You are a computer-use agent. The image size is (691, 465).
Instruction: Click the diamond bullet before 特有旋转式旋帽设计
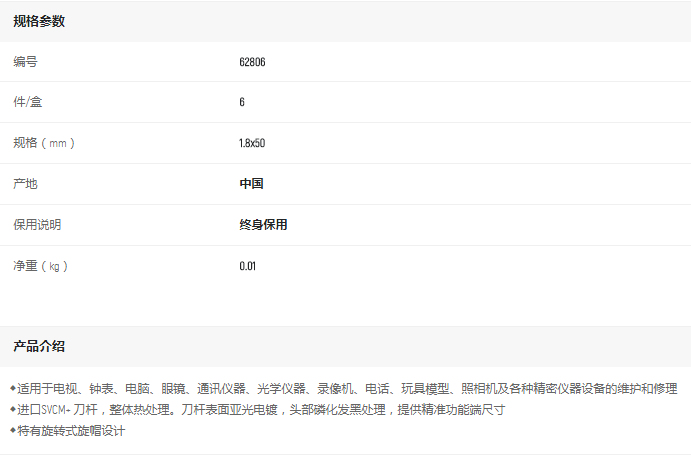coord(13,431)
